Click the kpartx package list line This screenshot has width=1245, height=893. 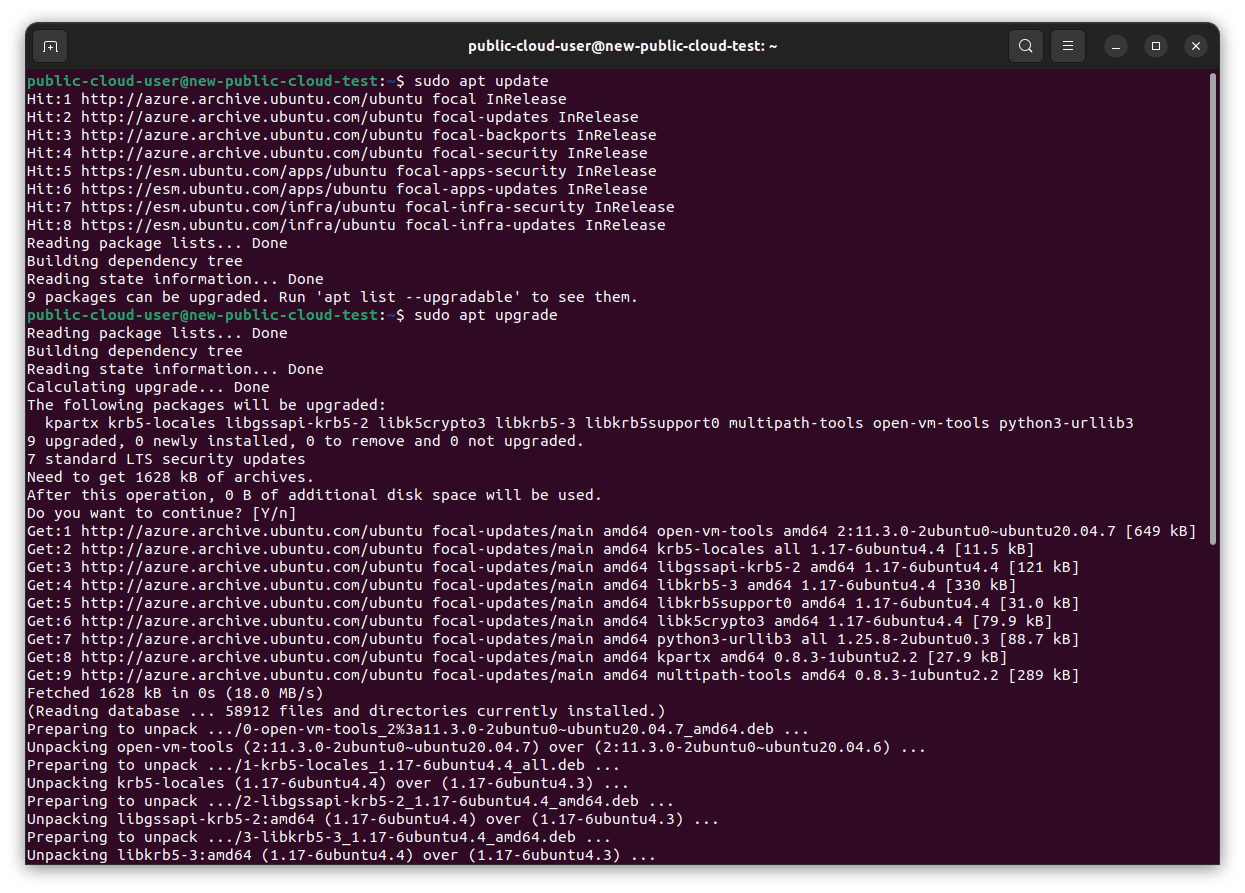click(x=589, y=423)
